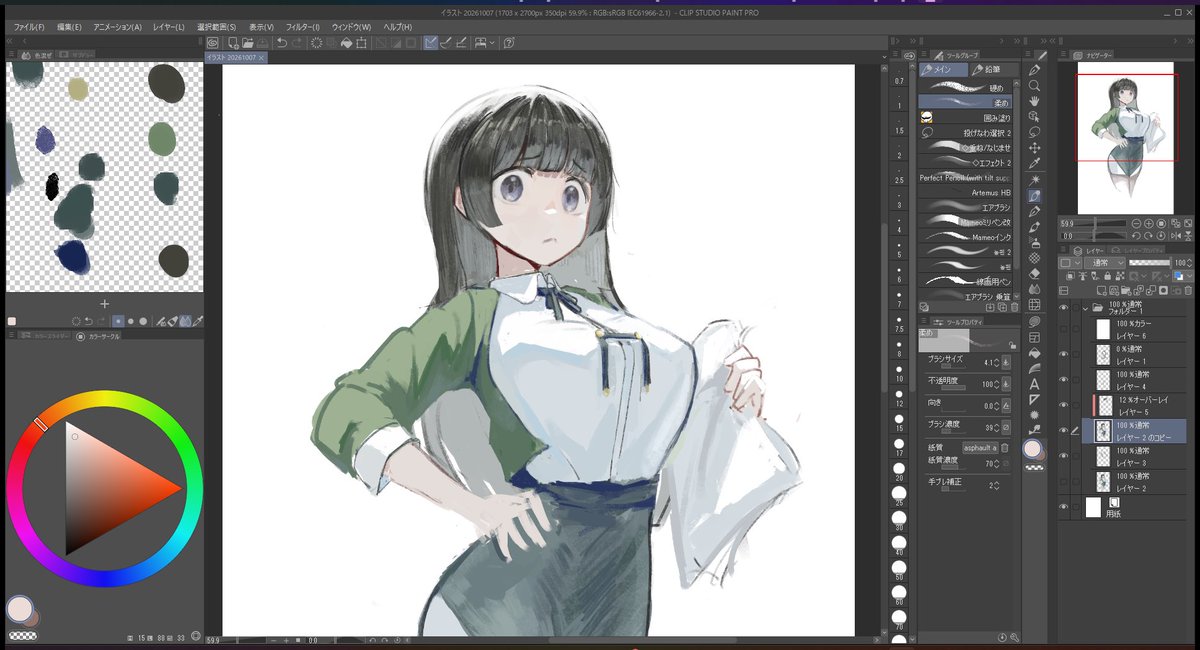Image resolution: width=1200 pixels, height=650 pixels.
Task: Open the レイヤー(L) menu
Action: [168, 27]
